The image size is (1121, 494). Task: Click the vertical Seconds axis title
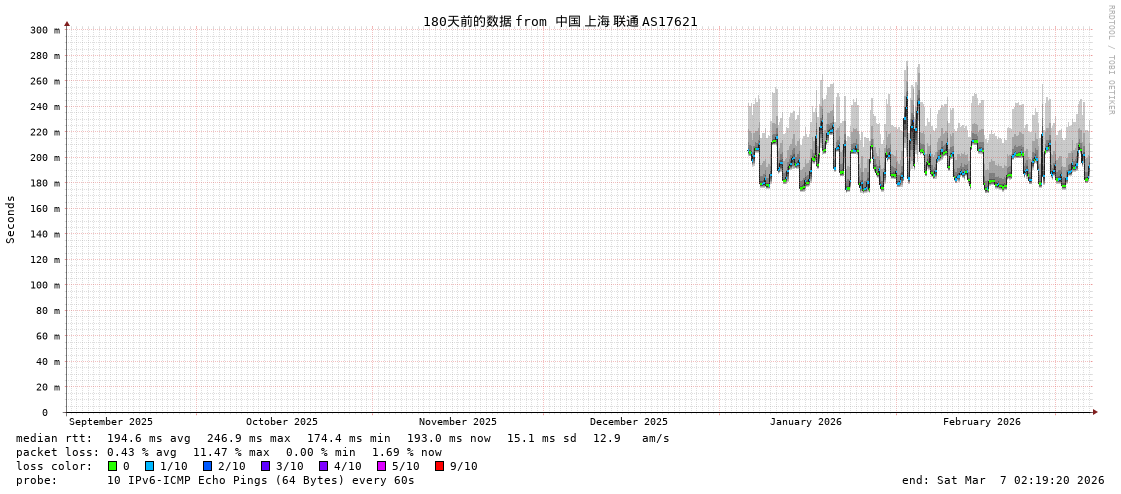(x=11, y=219)
